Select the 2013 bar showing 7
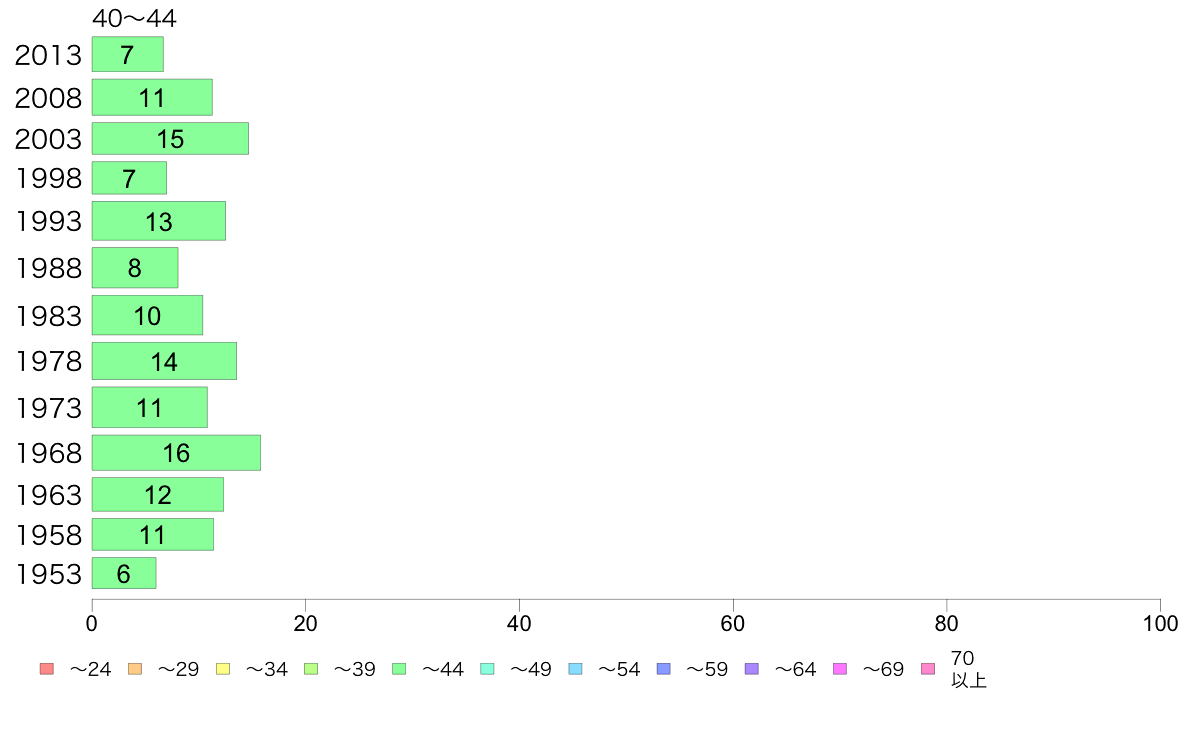Viewport: 1188px width, 736px height. 127,54
